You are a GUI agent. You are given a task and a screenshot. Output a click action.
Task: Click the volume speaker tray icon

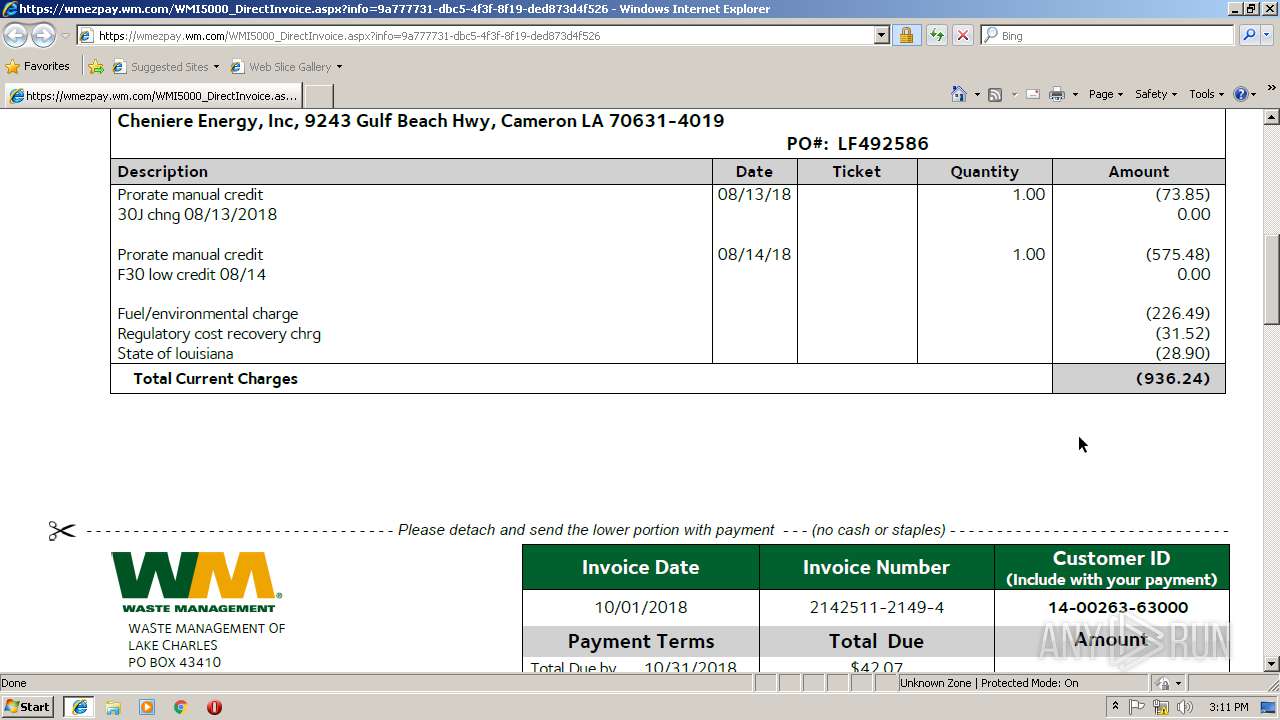(1185, 707)
